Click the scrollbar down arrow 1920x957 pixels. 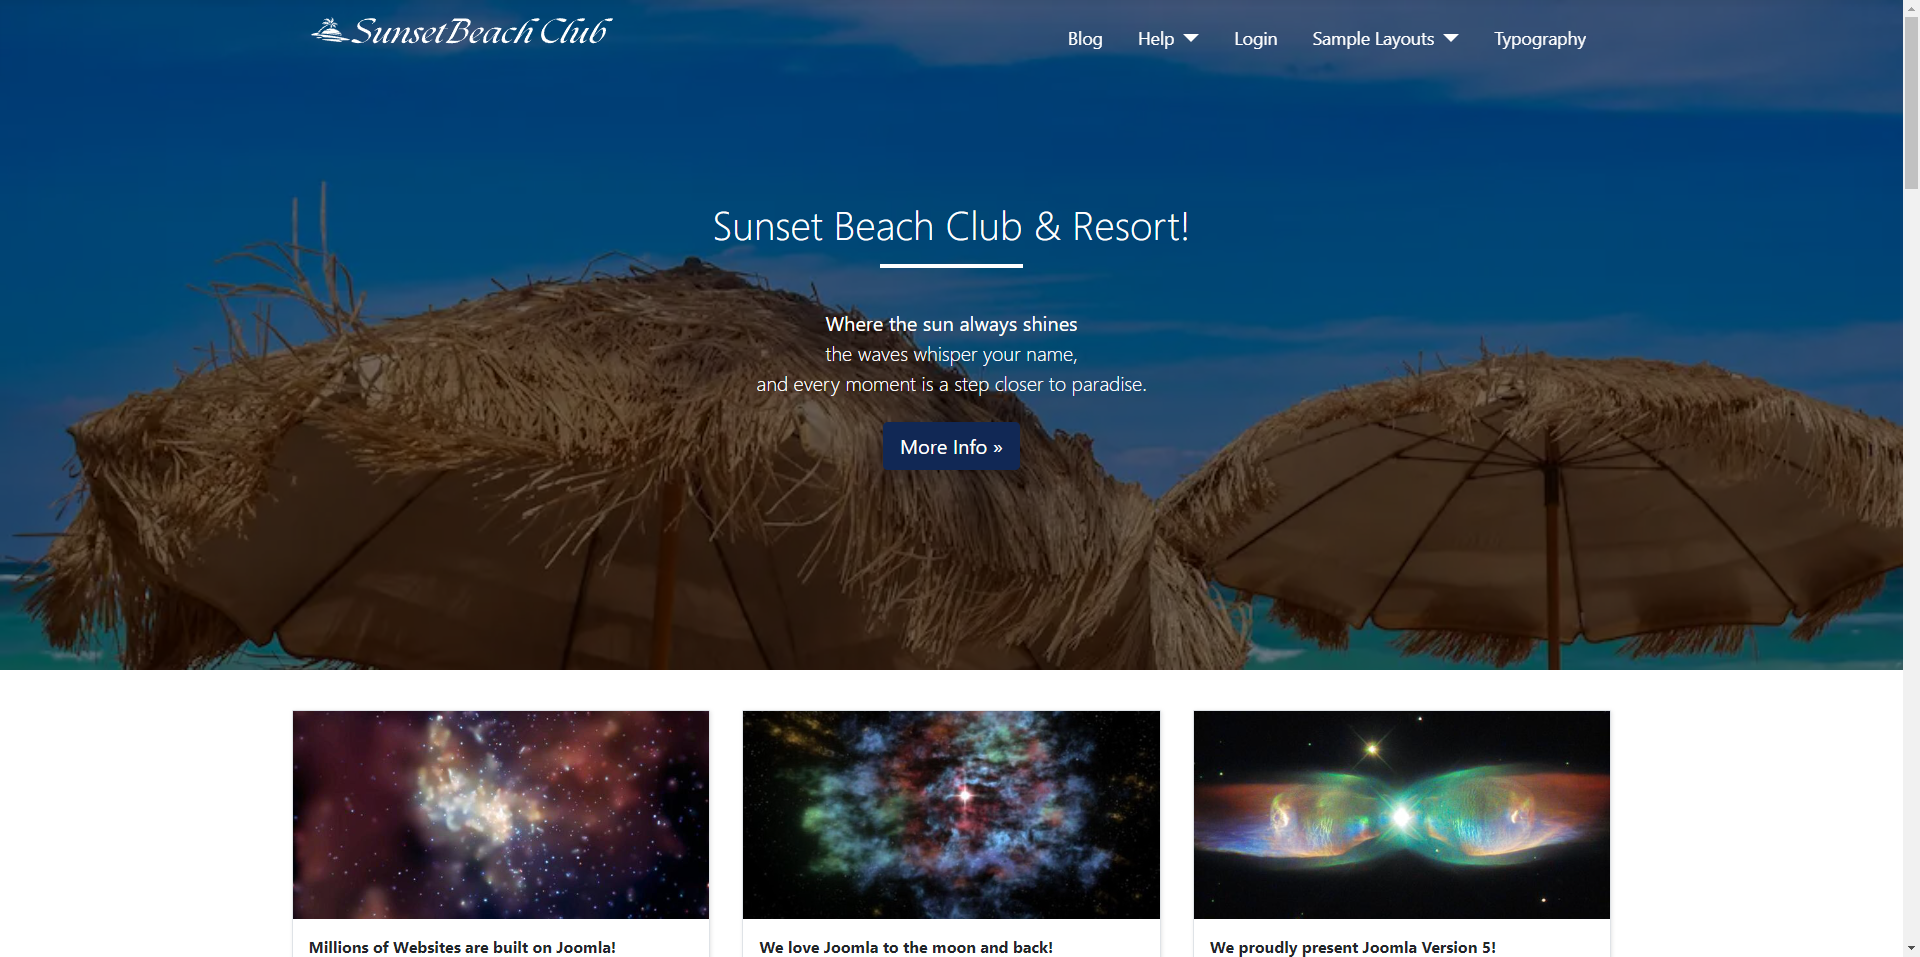(1911, 948)
